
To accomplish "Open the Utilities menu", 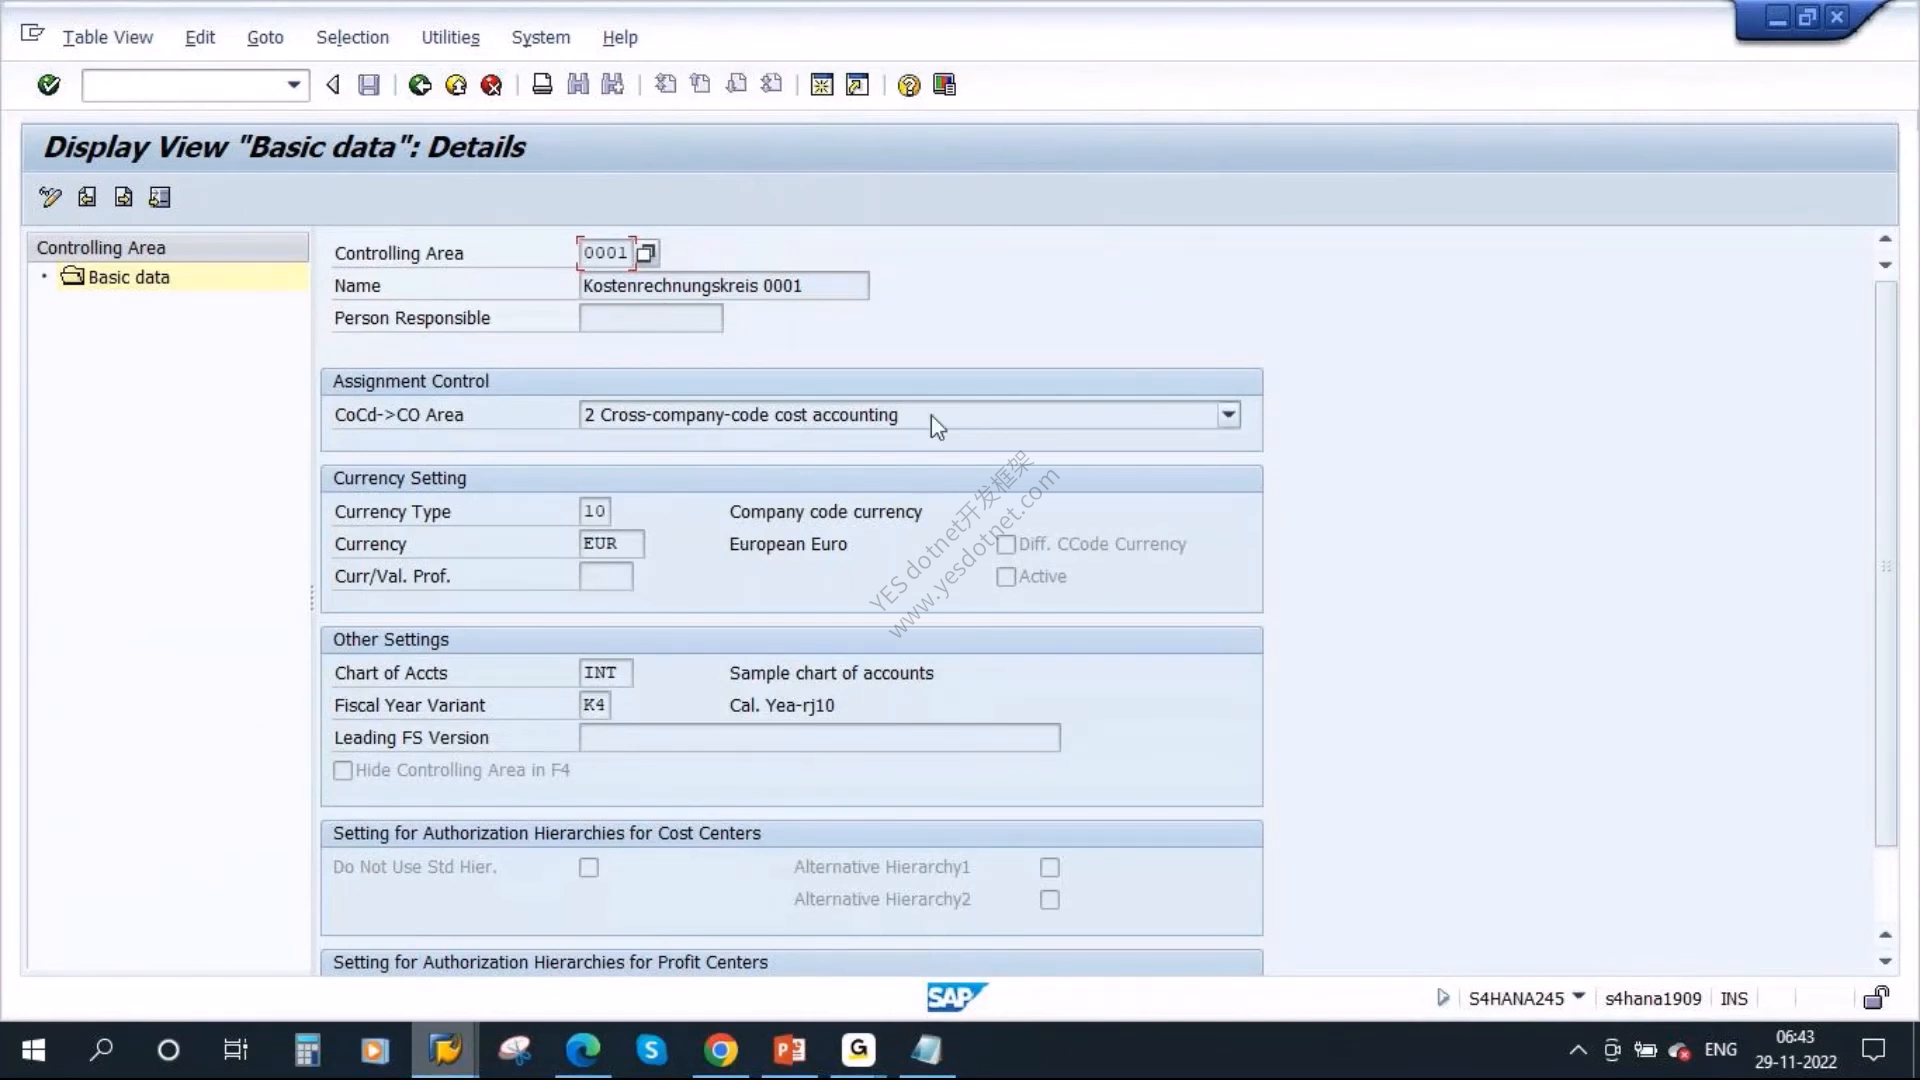I will point(450,37).
